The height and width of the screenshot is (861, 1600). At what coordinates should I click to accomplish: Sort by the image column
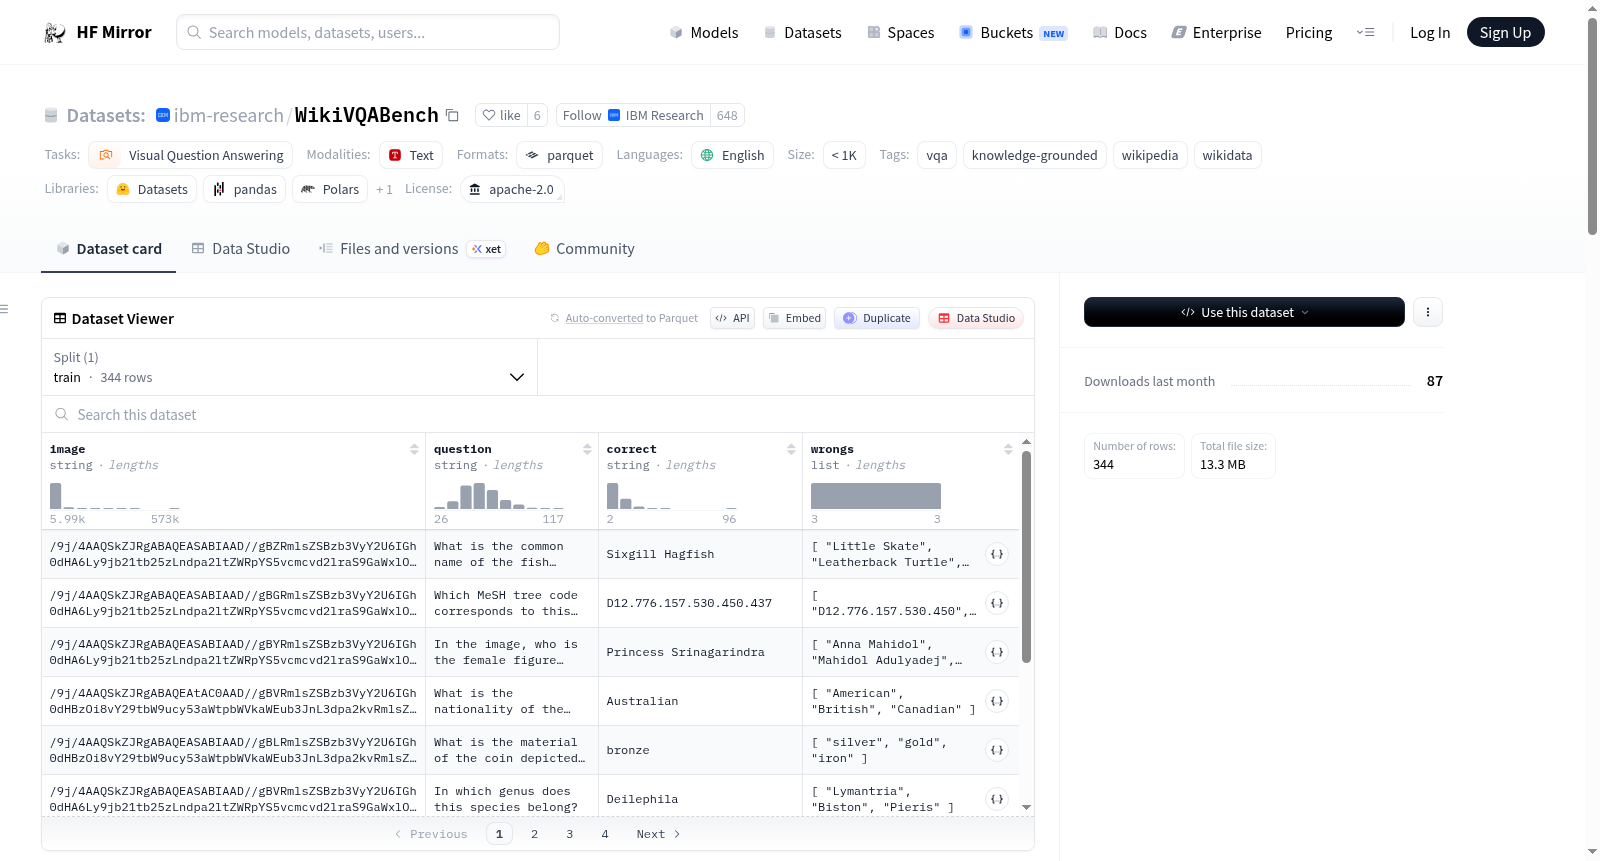click(414, 450)
